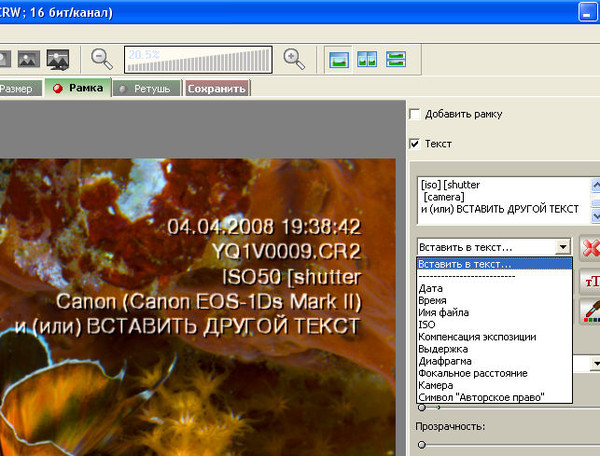Click the picture with down arrow icon
The width and height of the screenshot is (600, 456).
58,59
